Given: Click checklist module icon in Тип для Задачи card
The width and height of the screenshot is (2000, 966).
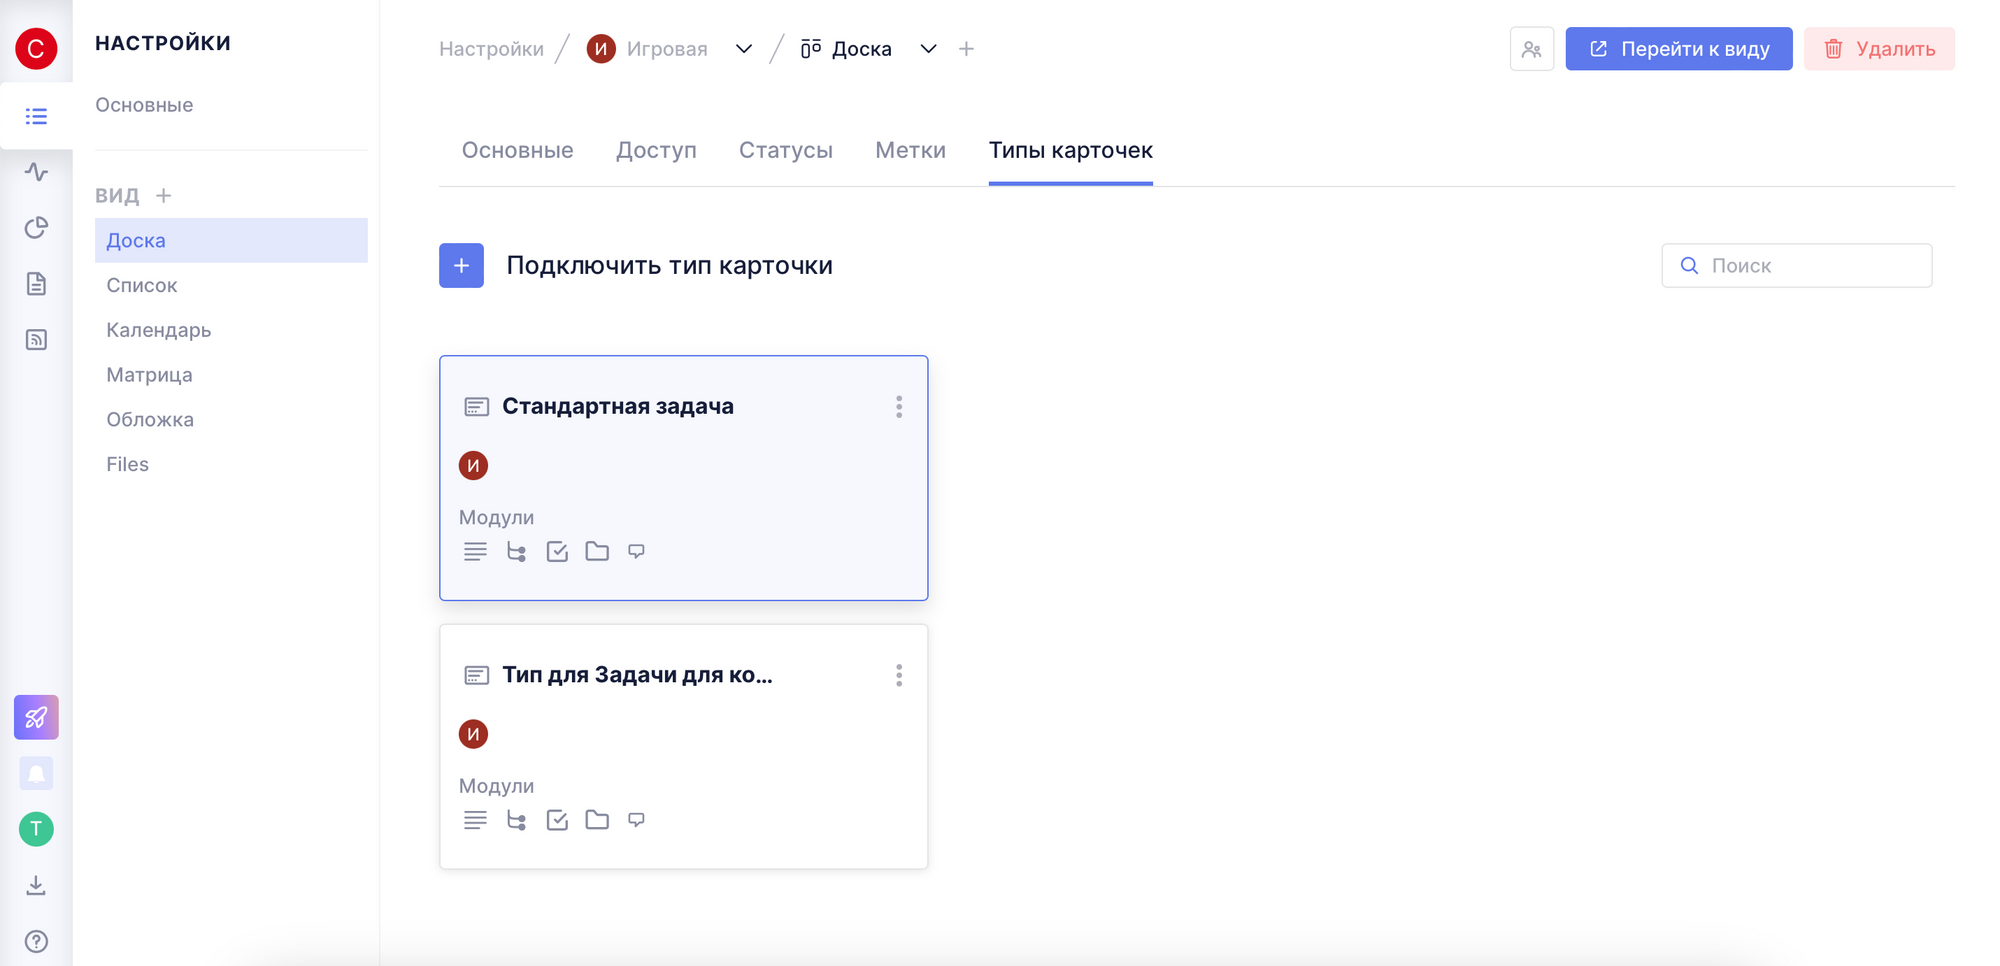Looking at the screenshot, I should point(557,821).
